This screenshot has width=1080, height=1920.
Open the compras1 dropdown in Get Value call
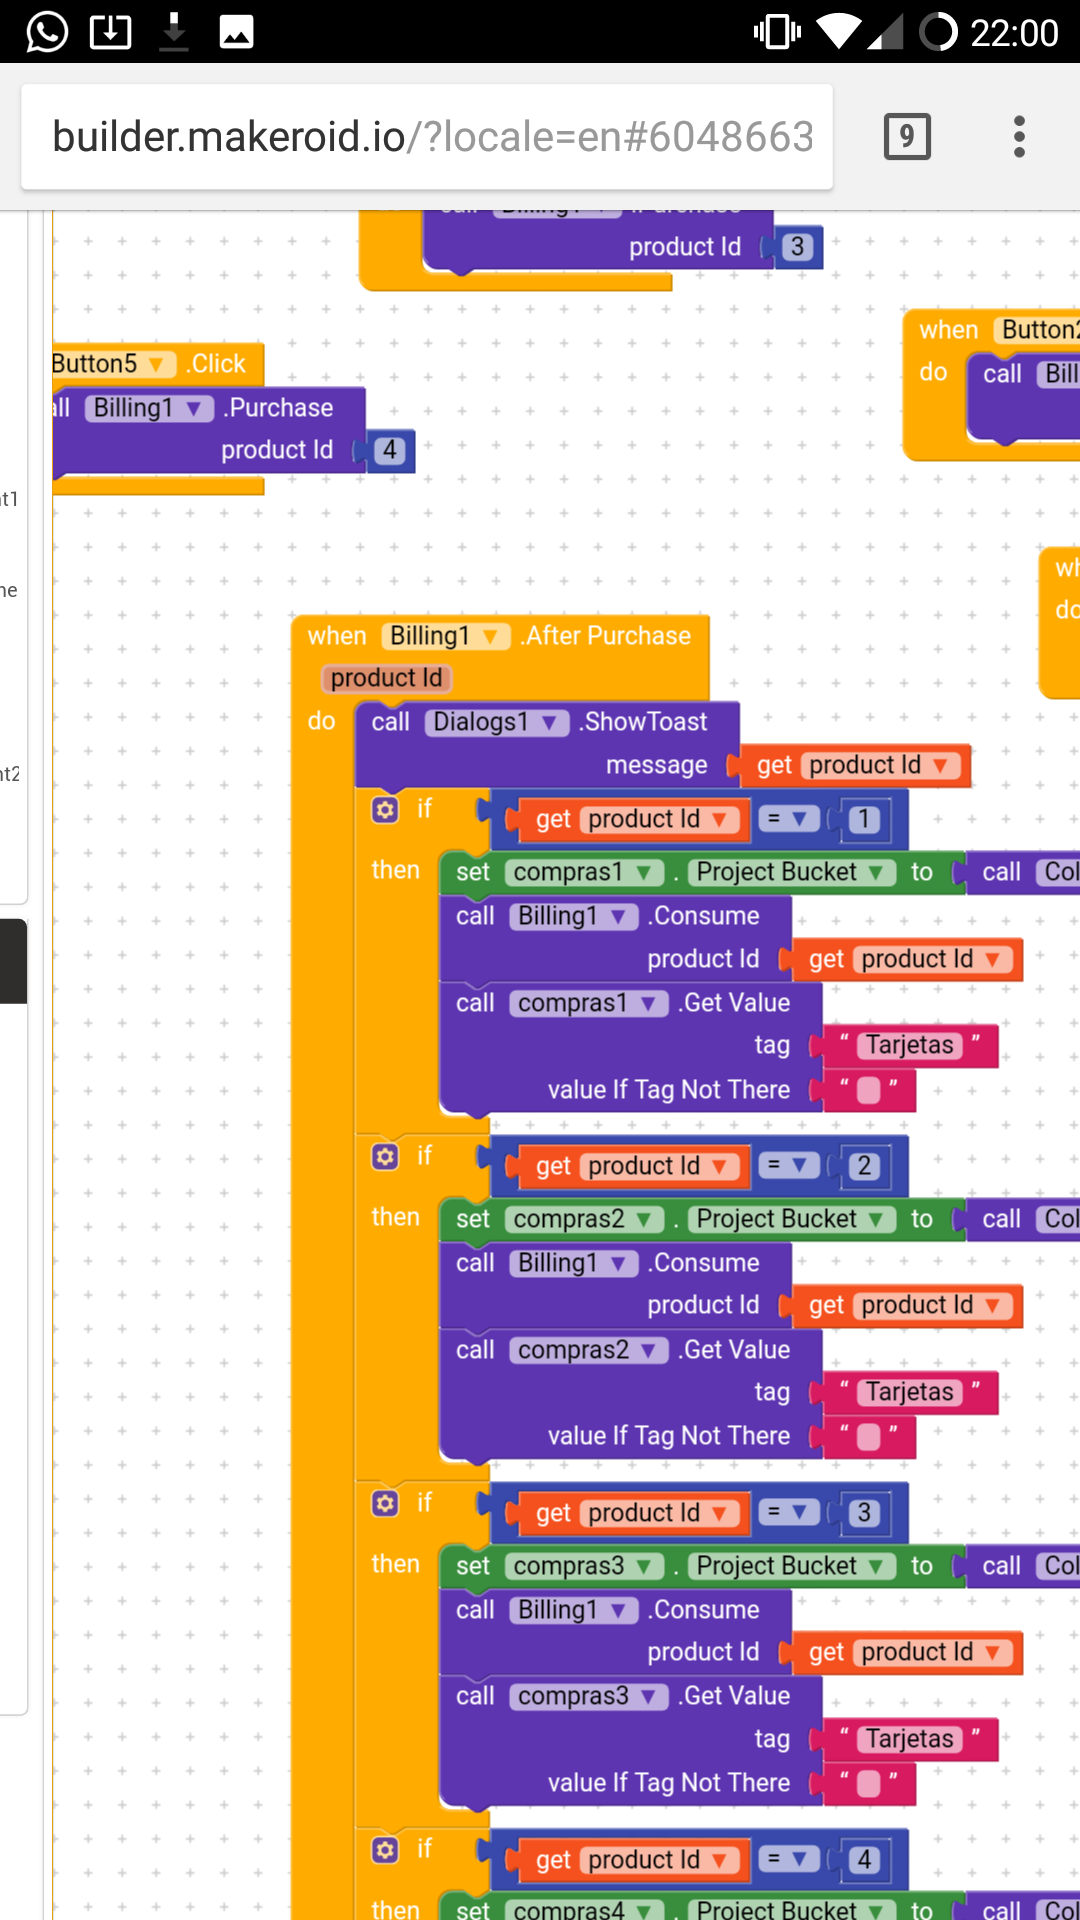click(x=589, y=1003)
